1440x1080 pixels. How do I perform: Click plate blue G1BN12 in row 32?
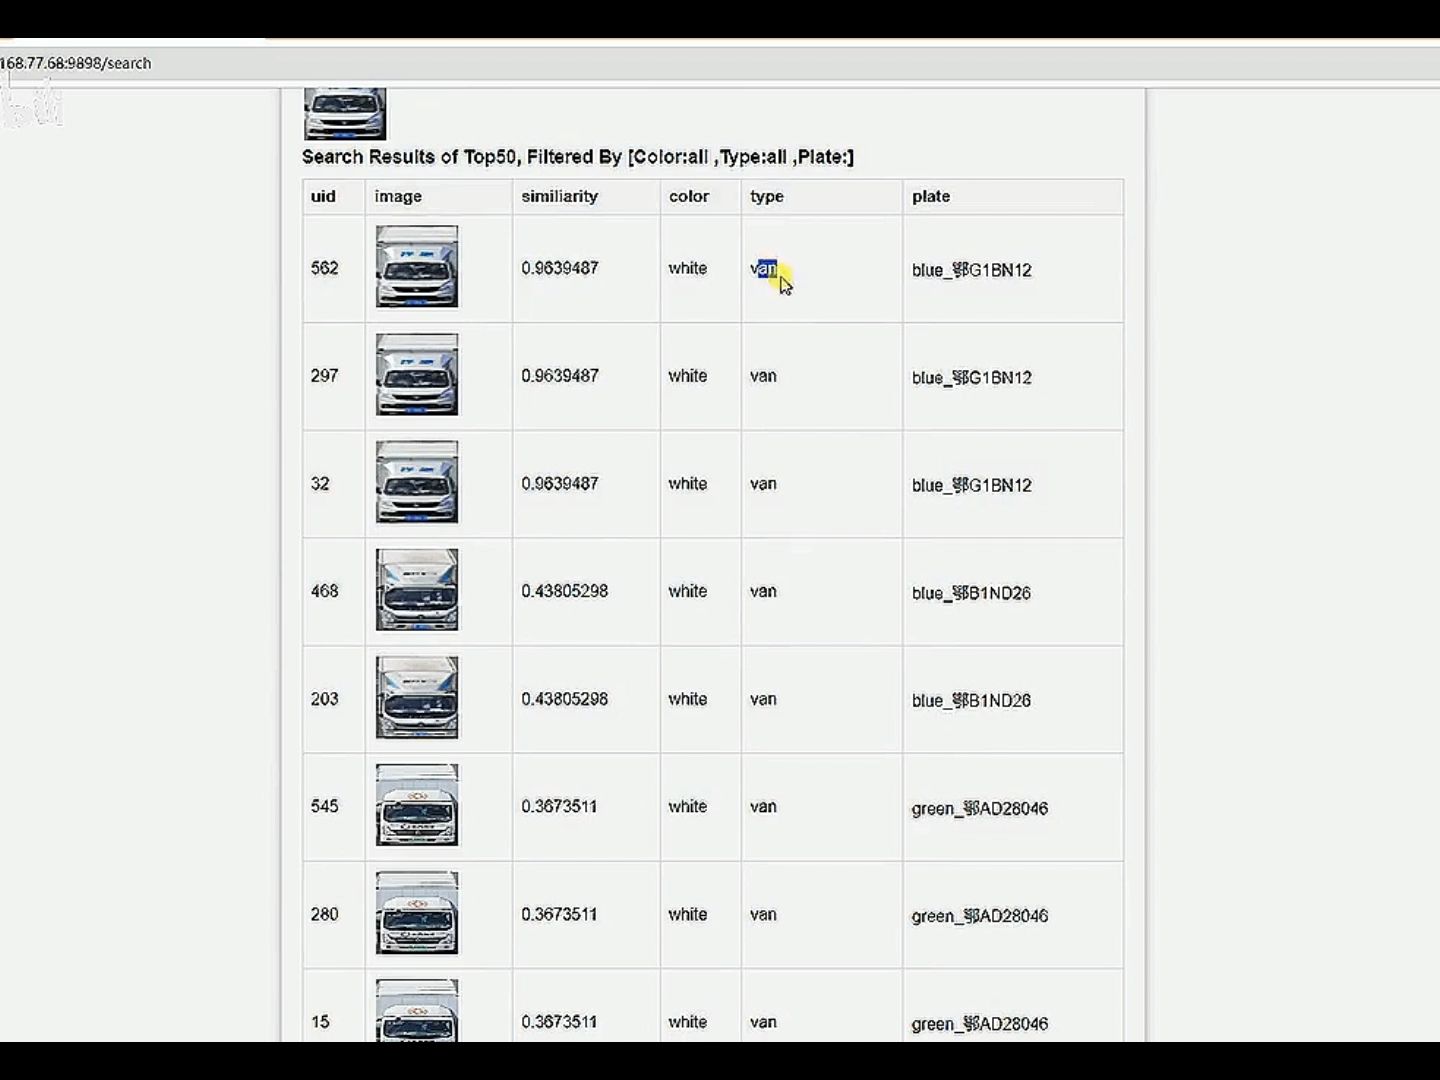point(971,485)
